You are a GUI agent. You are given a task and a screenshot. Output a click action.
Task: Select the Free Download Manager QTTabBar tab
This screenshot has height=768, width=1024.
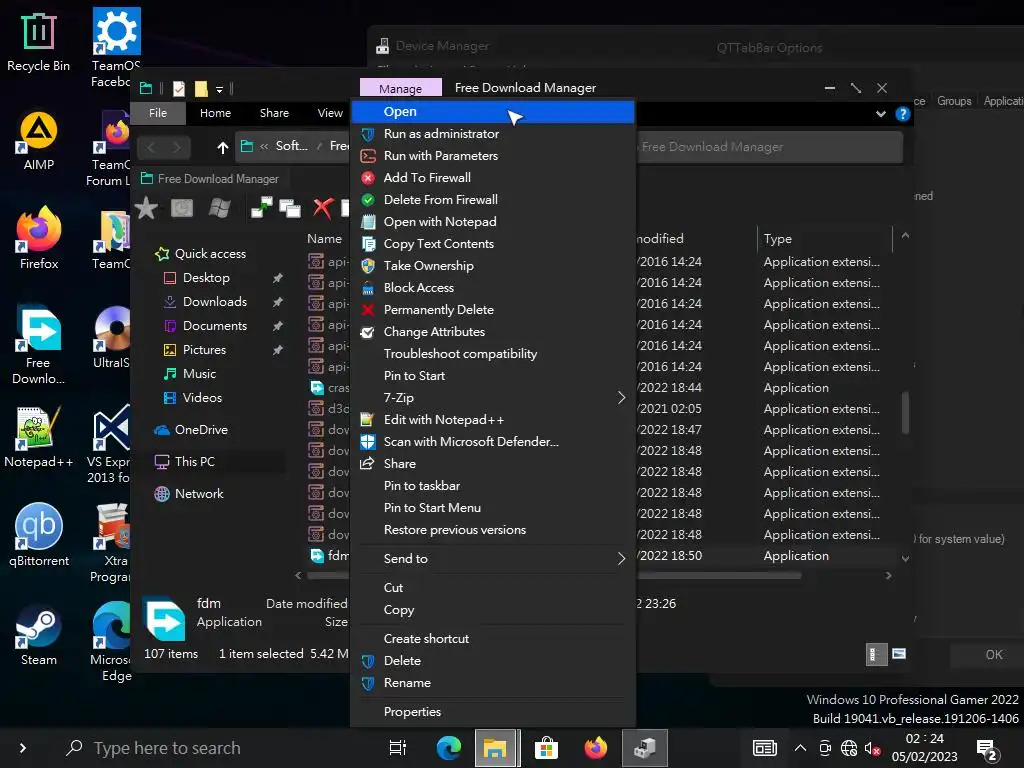211,179
